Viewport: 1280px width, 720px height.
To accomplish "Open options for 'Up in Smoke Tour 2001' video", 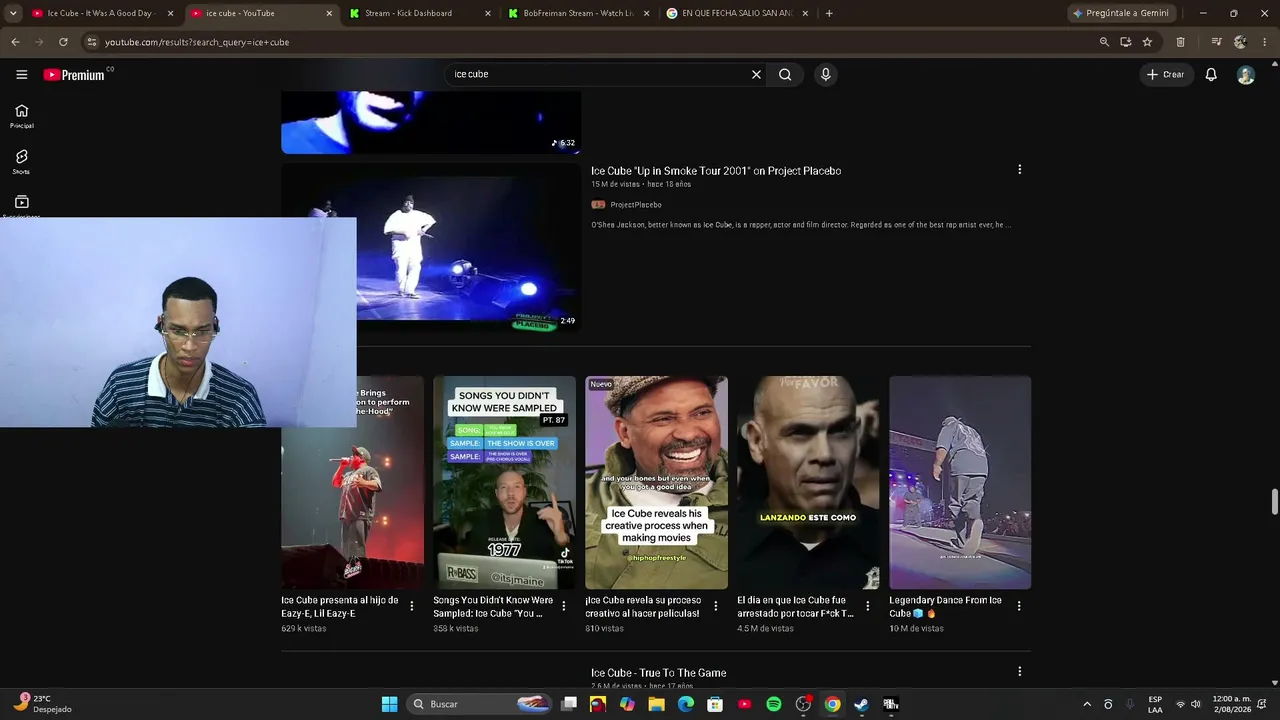I will click(x=1019, y=170).
